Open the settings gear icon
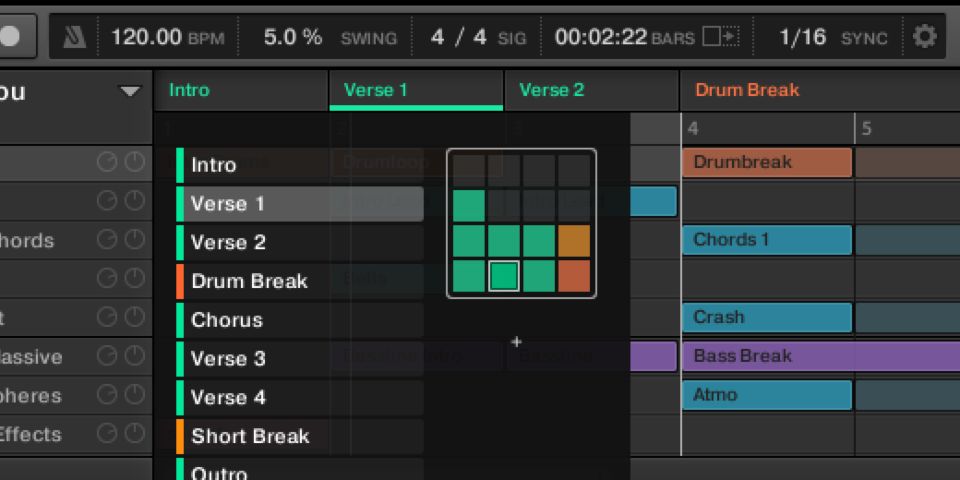The image size is (960, 480). (925, 37)
